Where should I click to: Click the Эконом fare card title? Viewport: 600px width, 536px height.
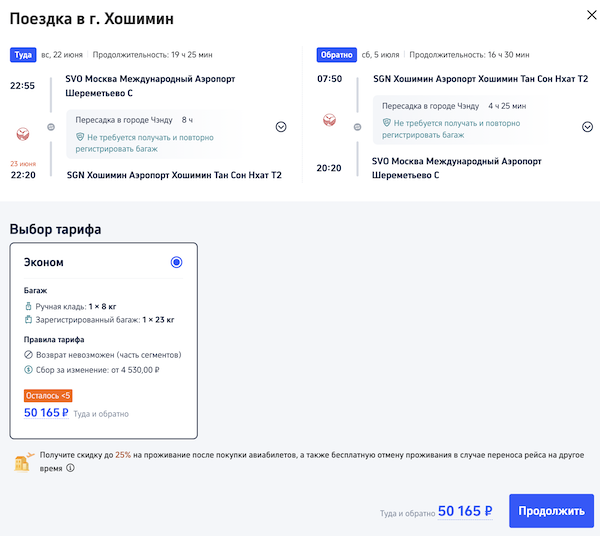[x=44, y=262]
